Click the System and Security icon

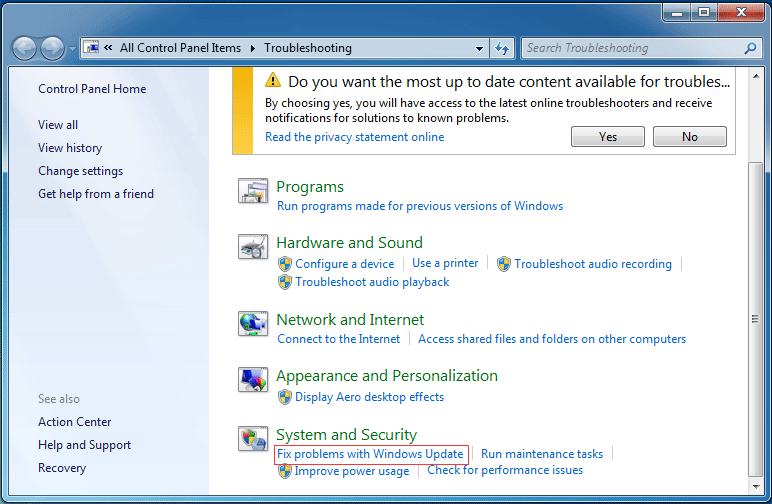click(253, 439)
